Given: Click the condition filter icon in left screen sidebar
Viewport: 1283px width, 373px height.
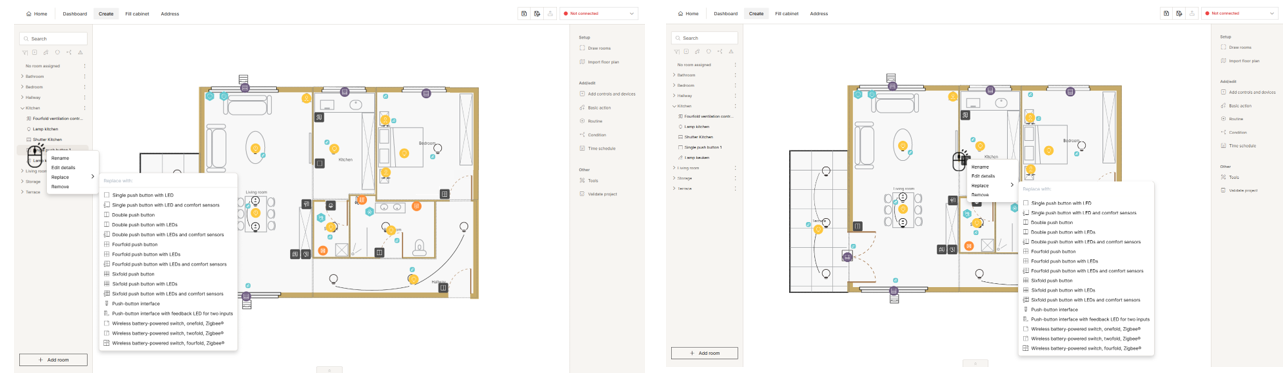Looking at the screenshot, I should click(69, 52).
